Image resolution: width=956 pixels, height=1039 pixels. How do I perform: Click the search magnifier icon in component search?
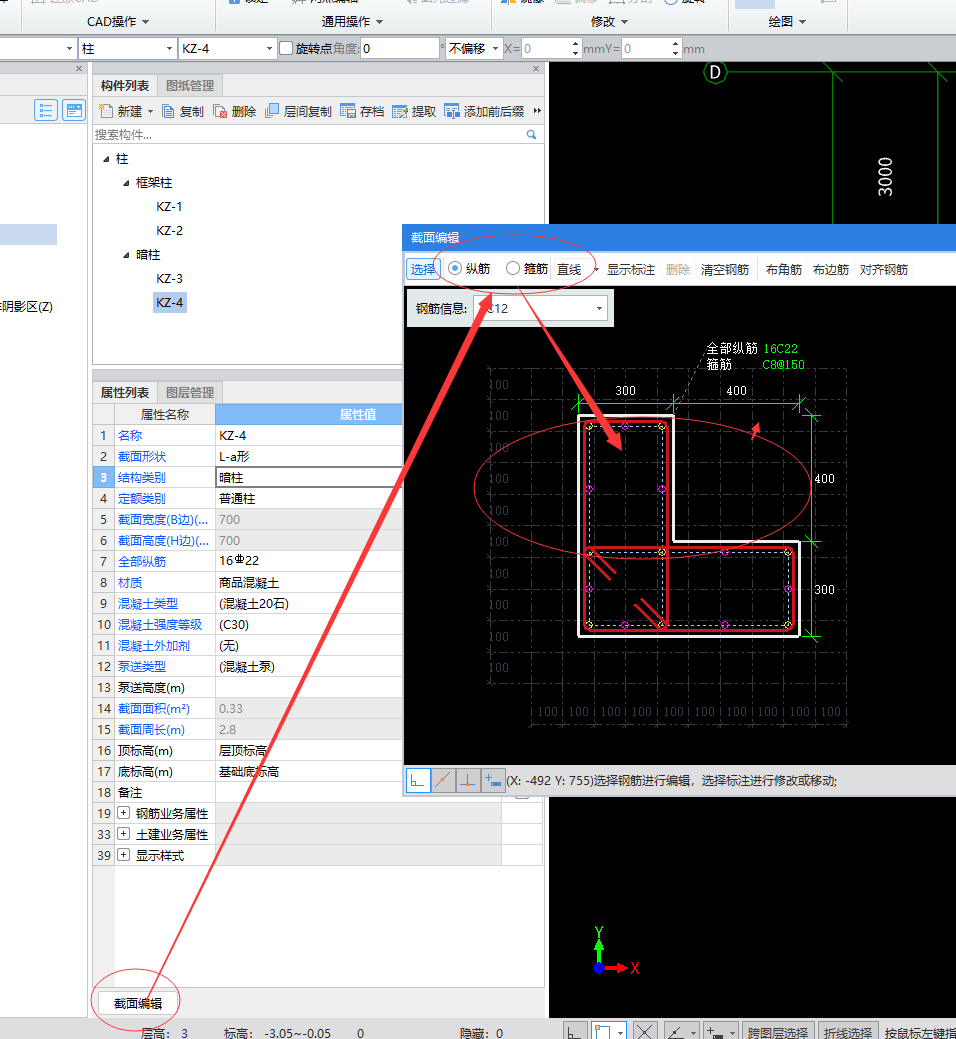[x=531, y=135]
